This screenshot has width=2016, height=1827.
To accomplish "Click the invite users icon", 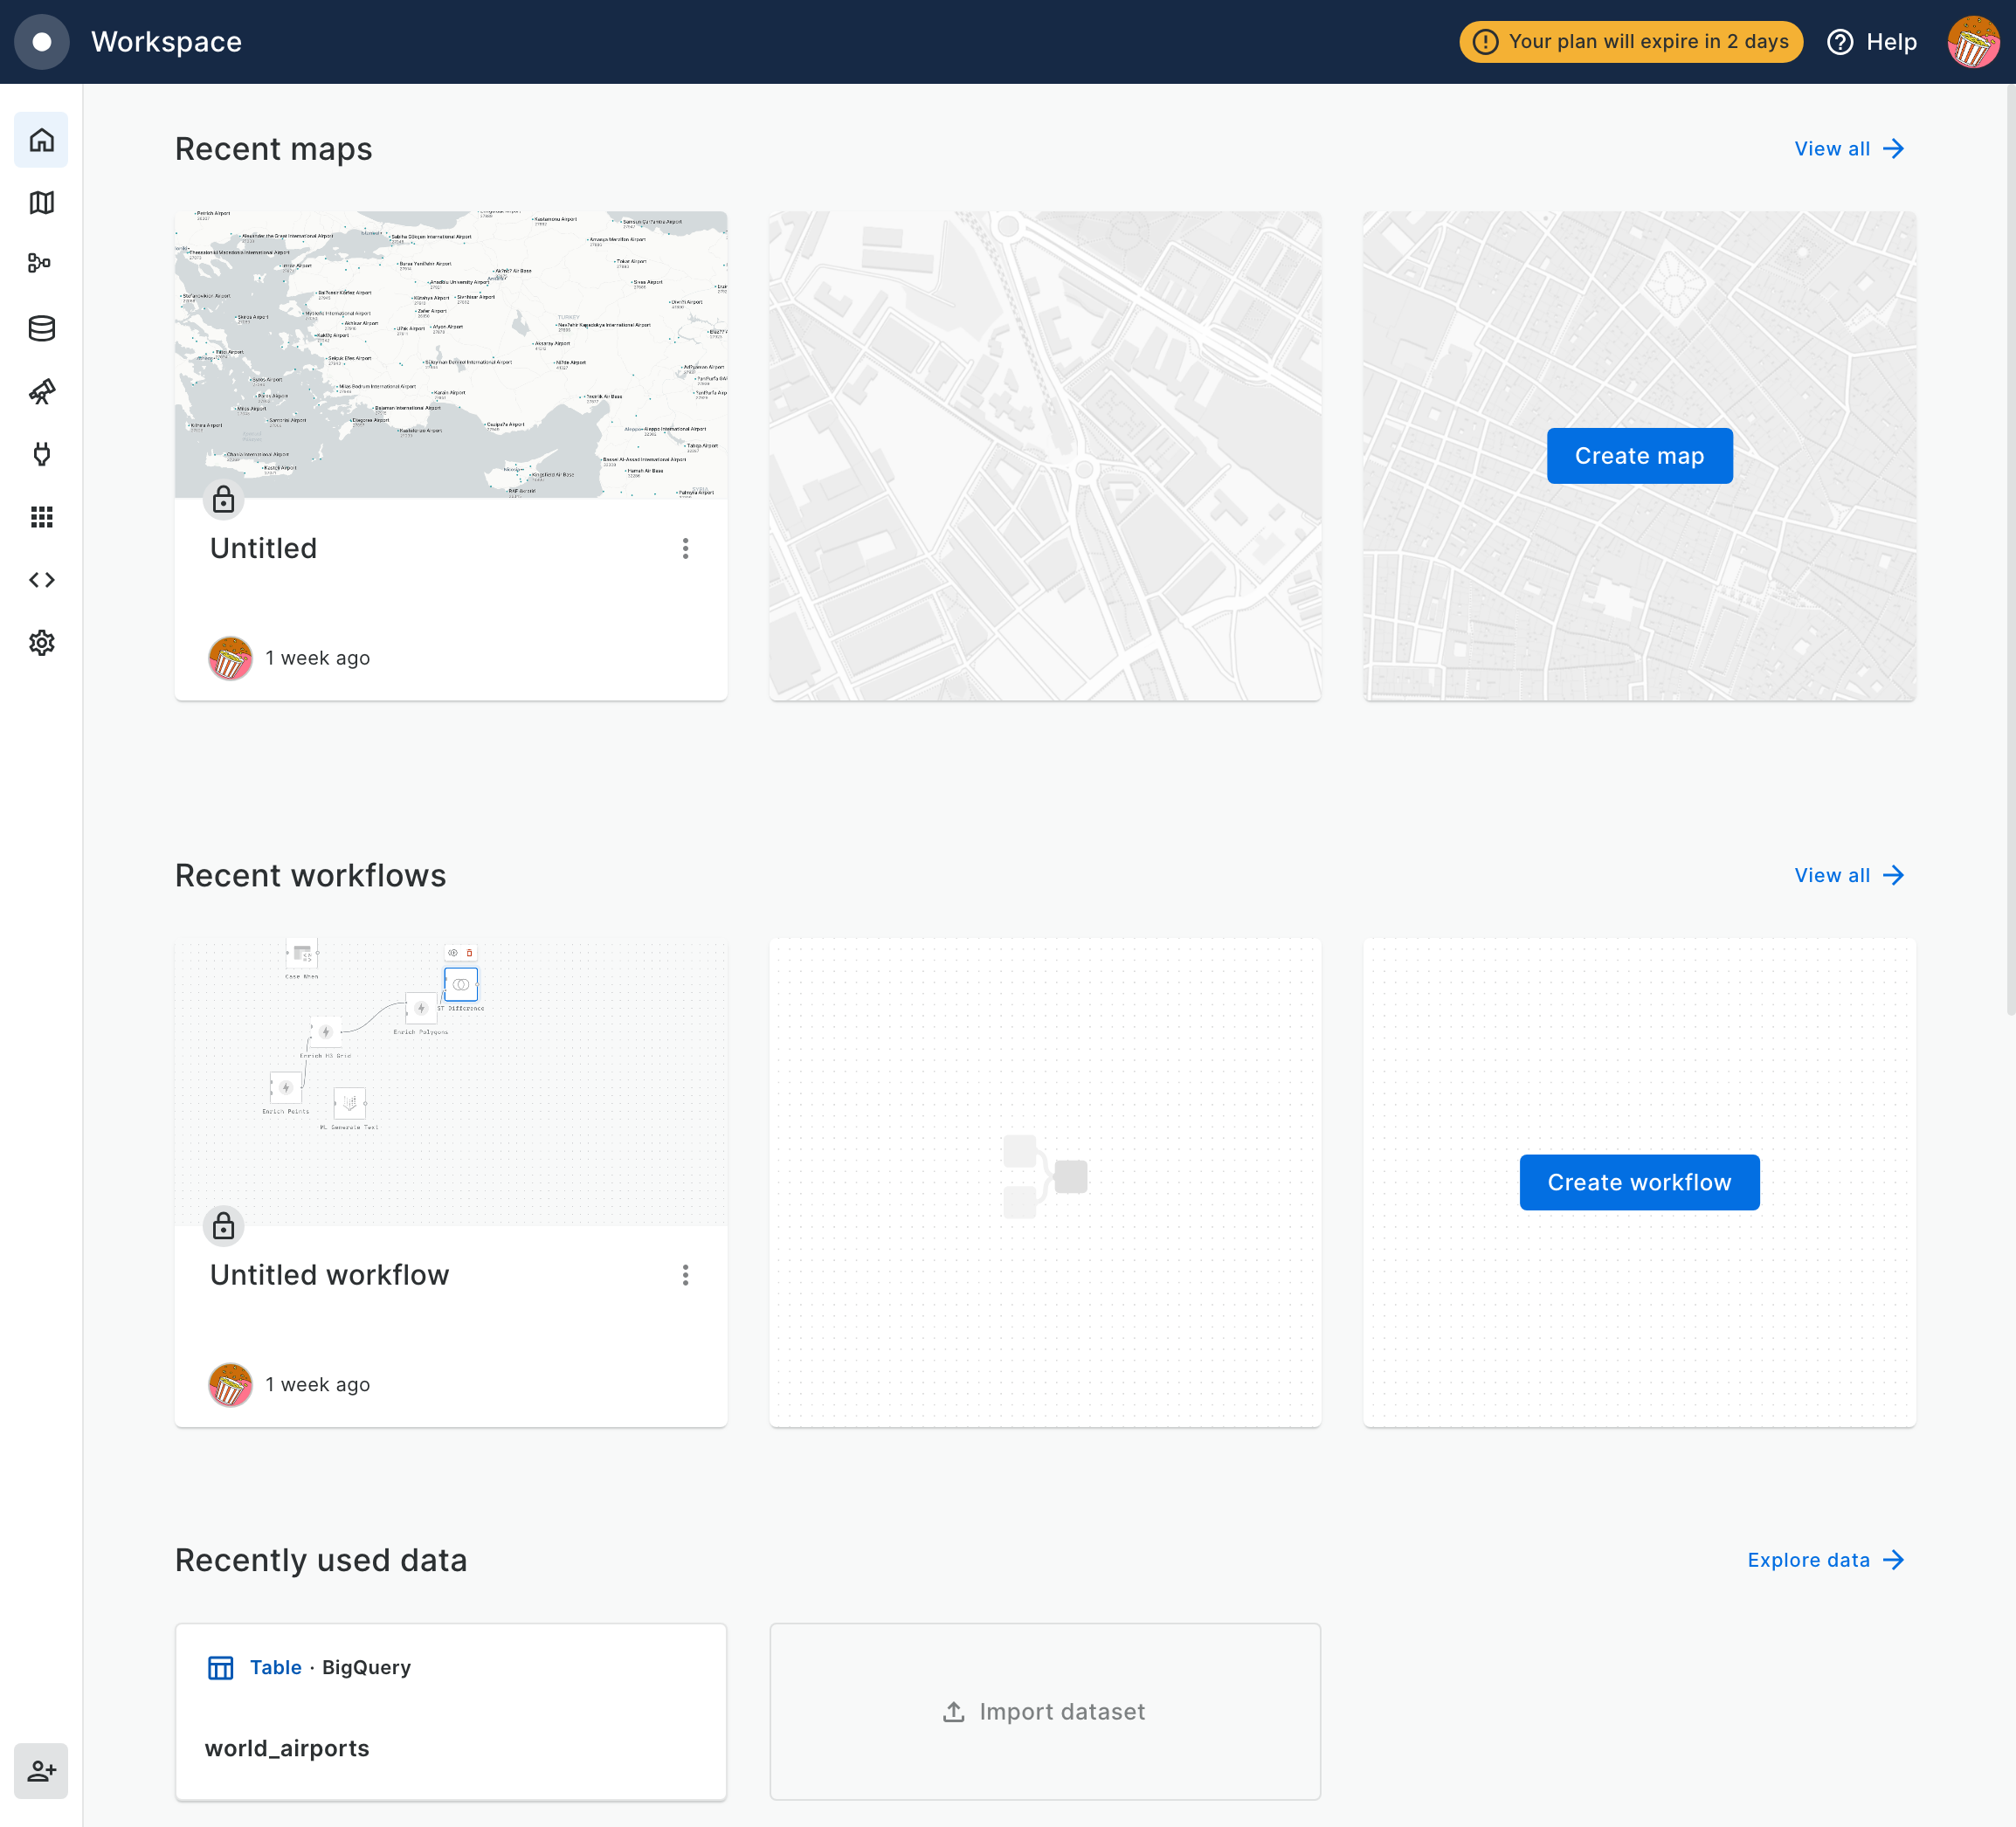I will [x=41, y=1771].
